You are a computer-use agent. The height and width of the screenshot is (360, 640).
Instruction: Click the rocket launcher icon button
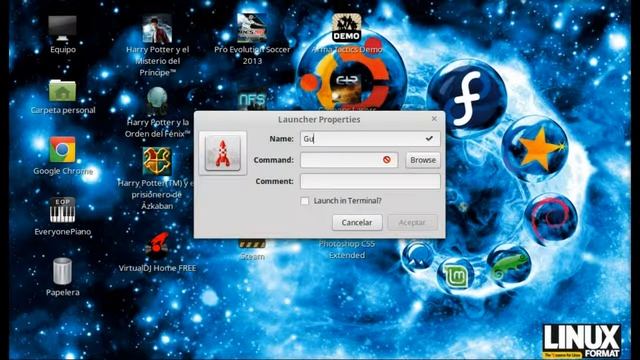[x=223, y=153]
